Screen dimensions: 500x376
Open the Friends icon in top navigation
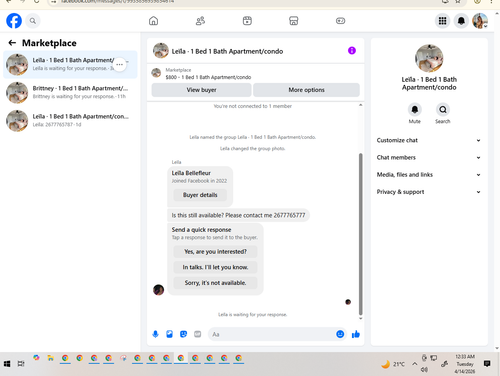point(200,21)
